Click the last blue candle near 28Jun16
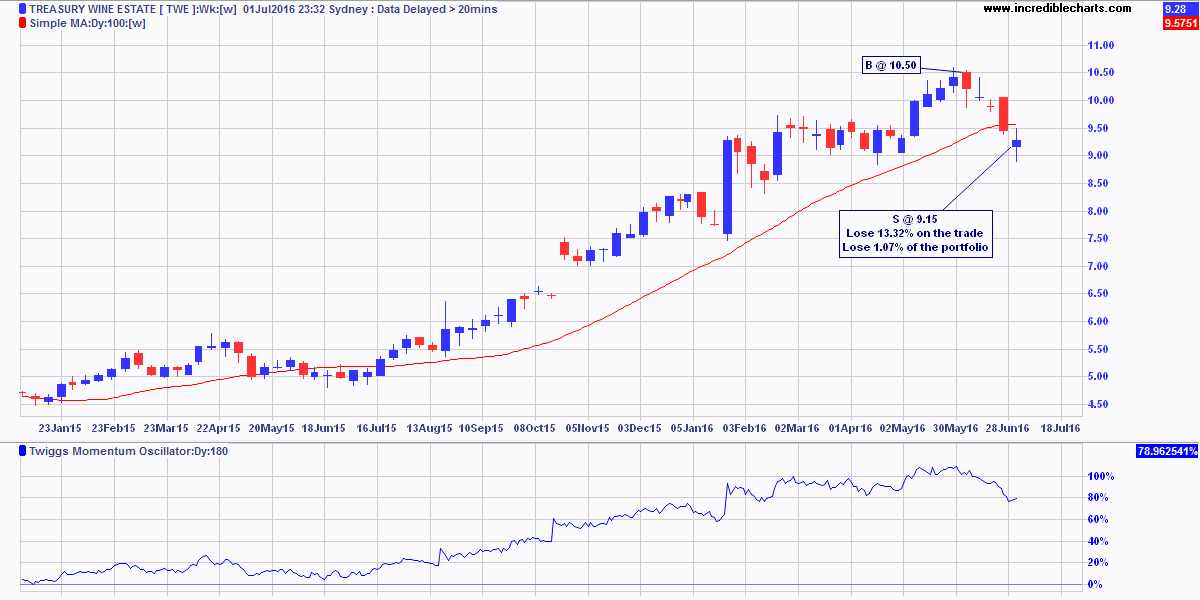 click(1016, 144)
